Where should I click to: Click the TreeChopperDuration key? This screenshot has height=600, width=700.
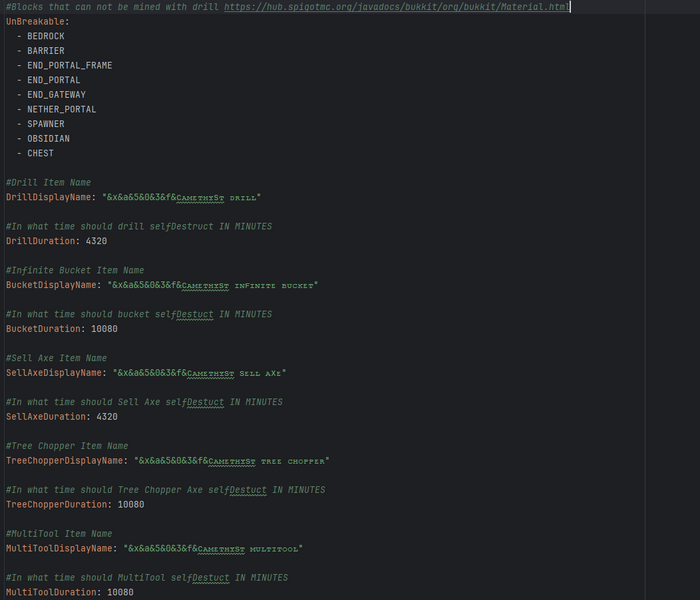point(56,504)
